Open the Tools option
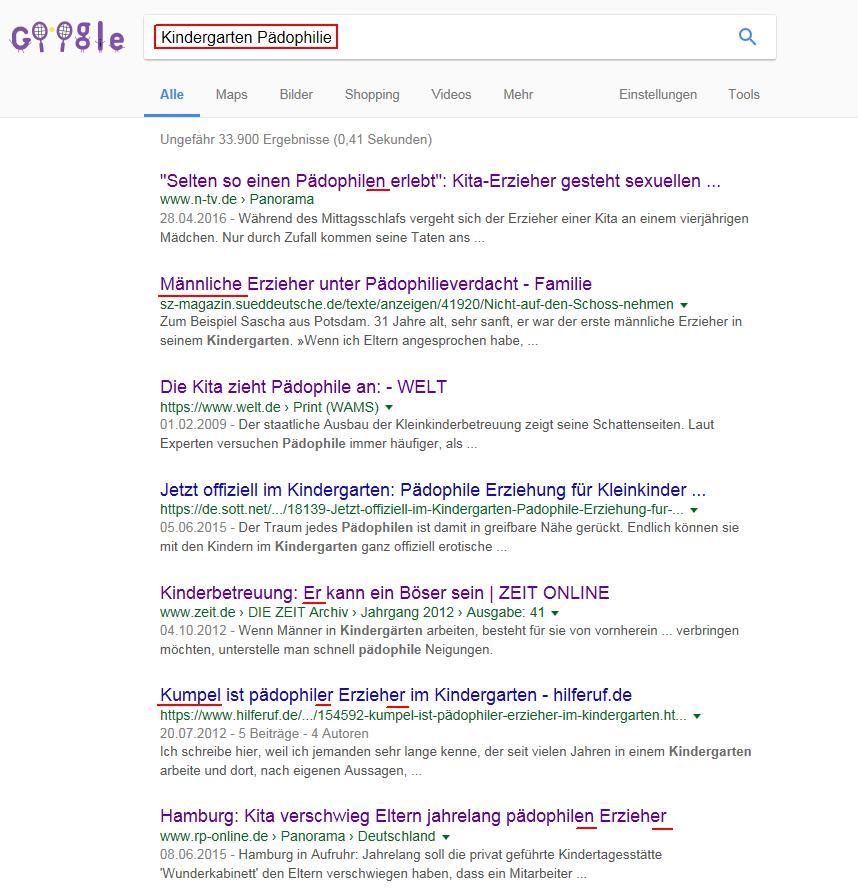This screenshot has height=894, width=858. pyautogui.click(x=743, y=95)
